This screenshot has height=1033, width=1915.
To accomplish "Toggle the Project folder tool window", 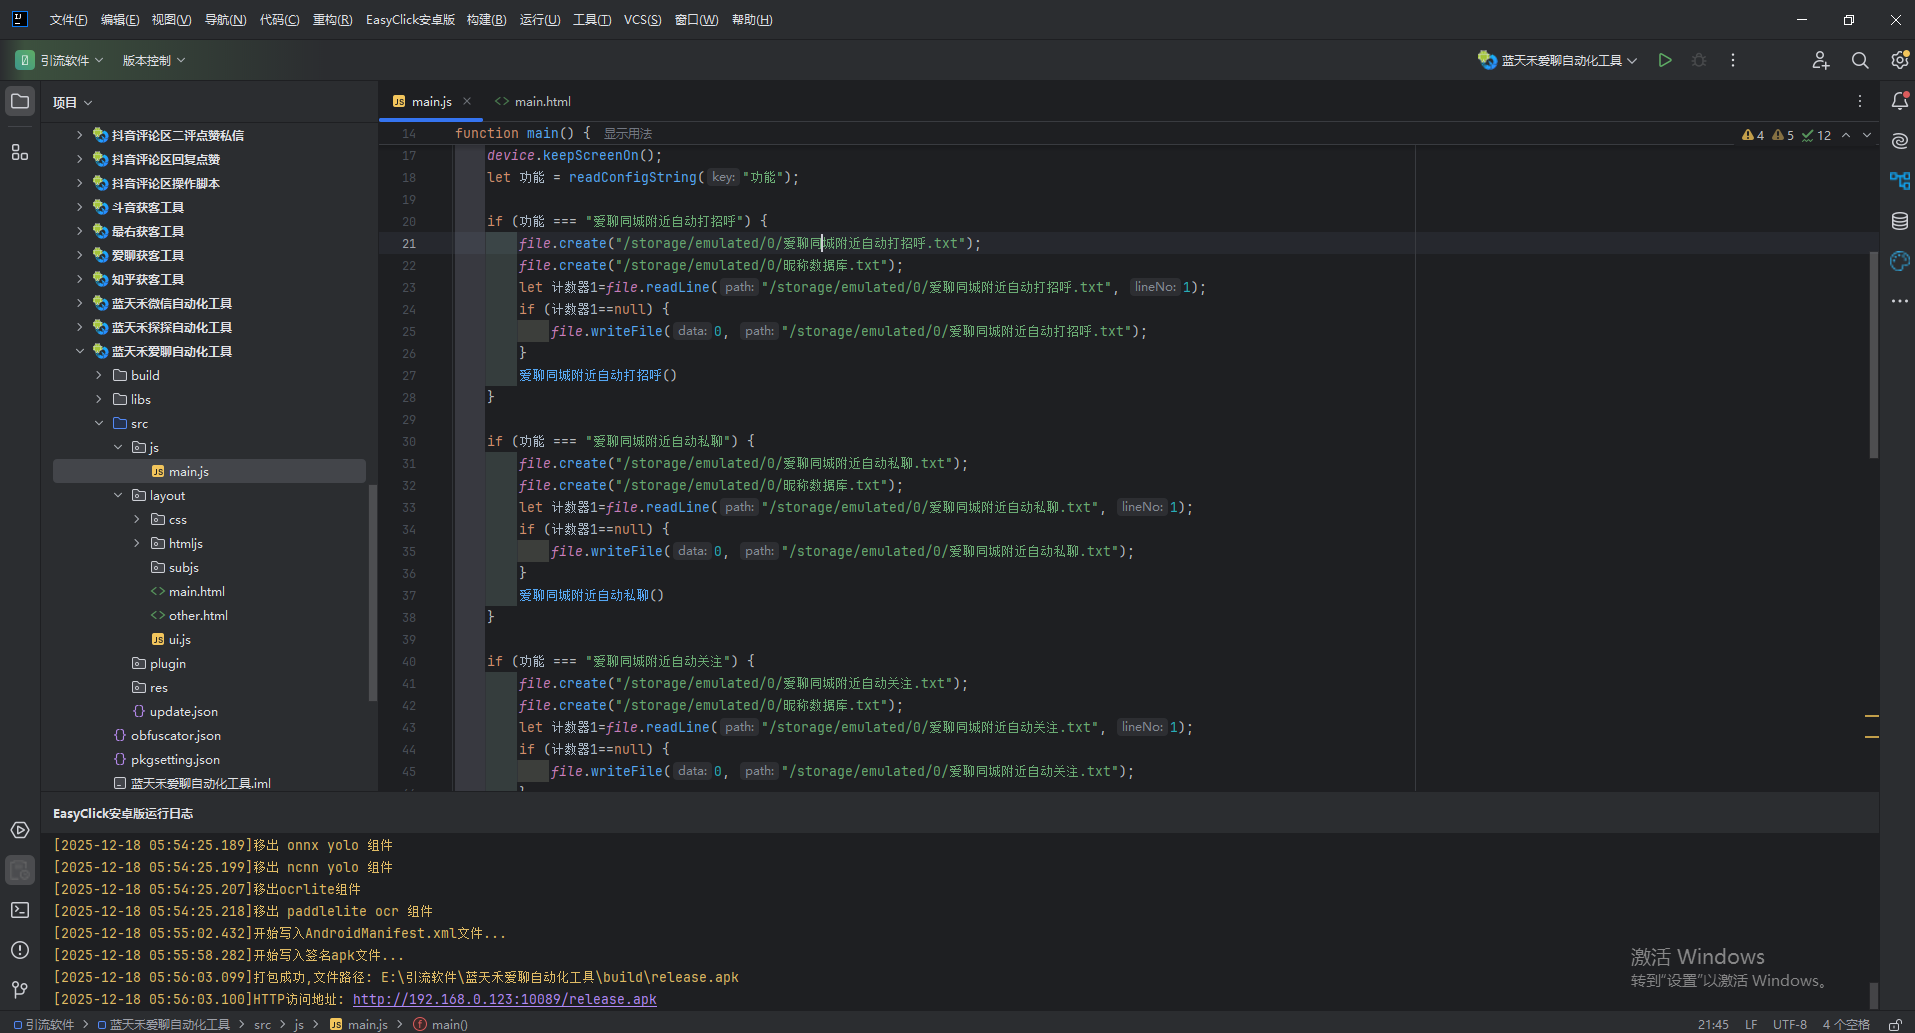I will (x=20, y=101).
